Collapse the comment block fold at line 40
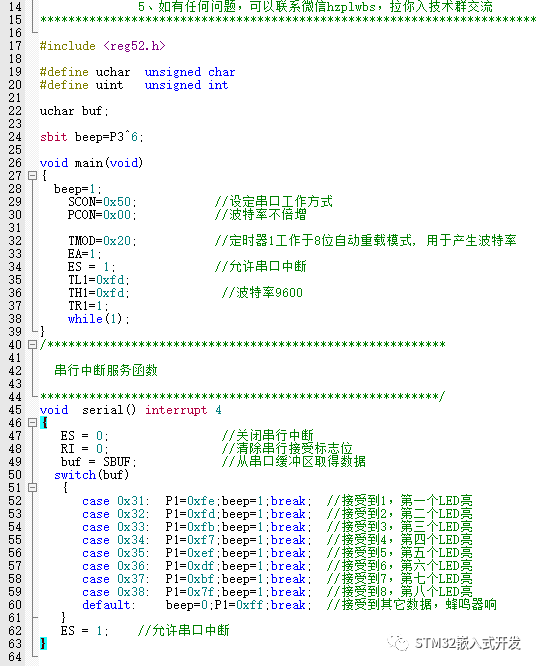 point(32,344)
